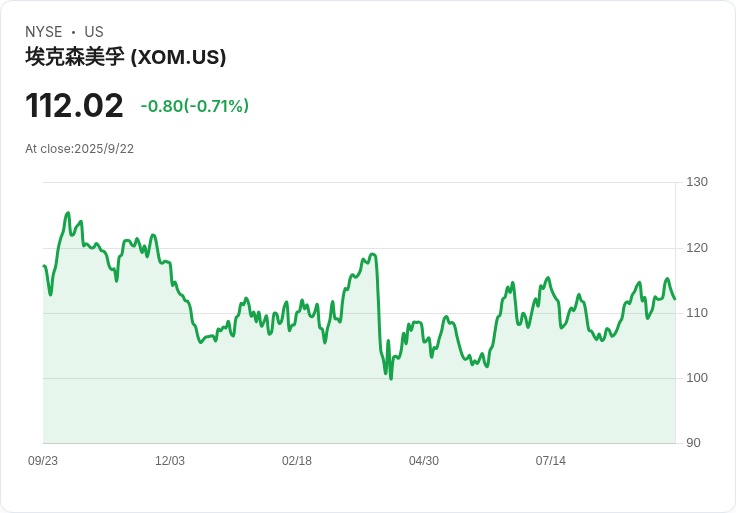Click the 130 price axis label
736x513 pixels.
[697, 182]
